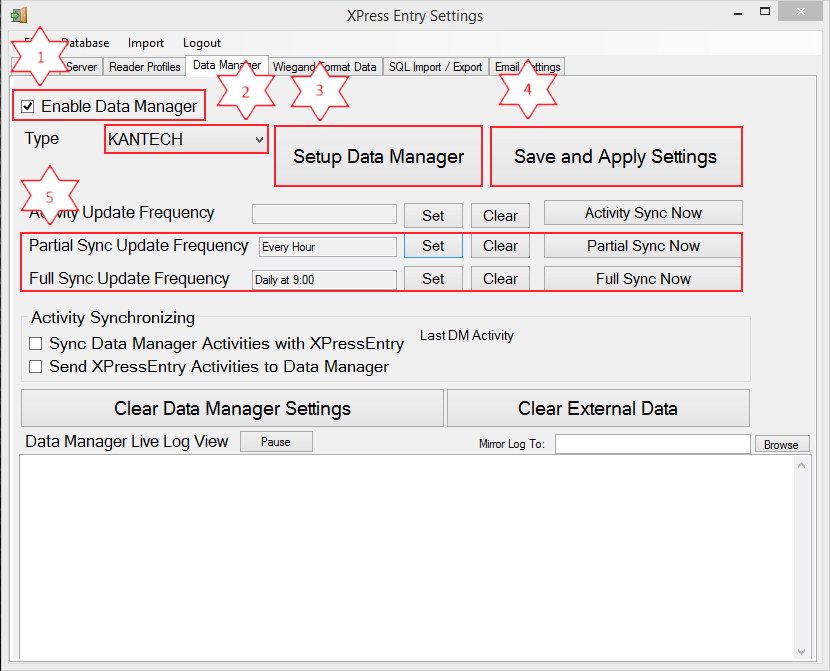The height and width of the screenshot is (671, 830).
Task: Click the 'XPress Entry Settings' window title
Action: (x=415, y=16)
